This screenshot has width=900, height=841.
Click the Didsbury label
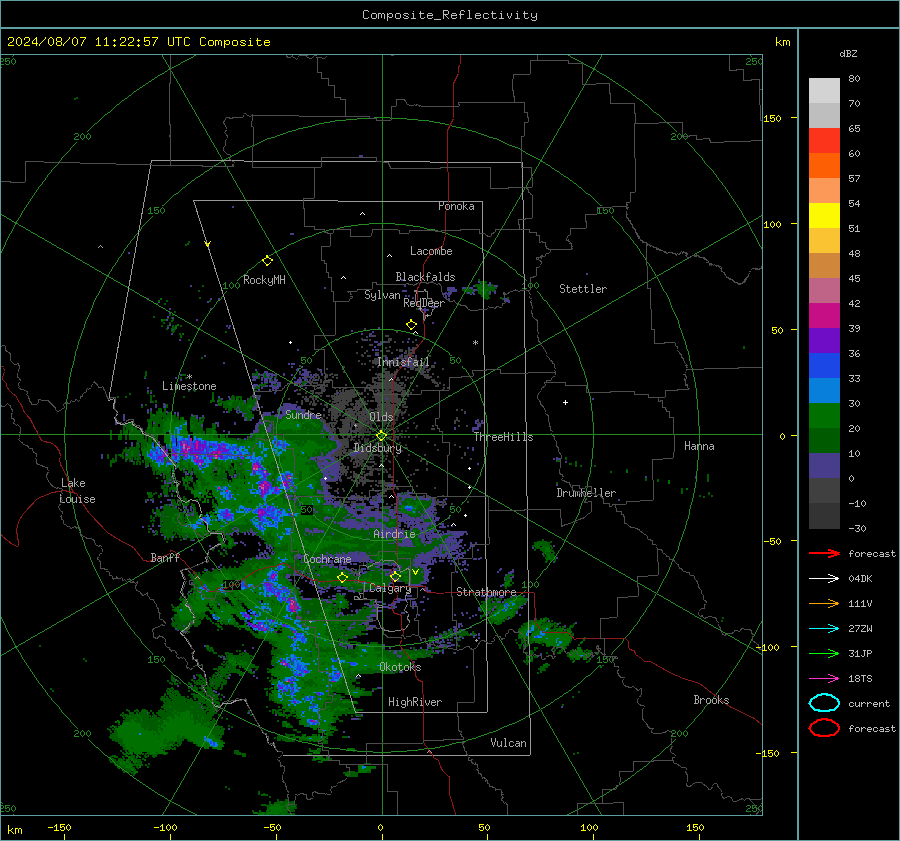pos(377,448)
